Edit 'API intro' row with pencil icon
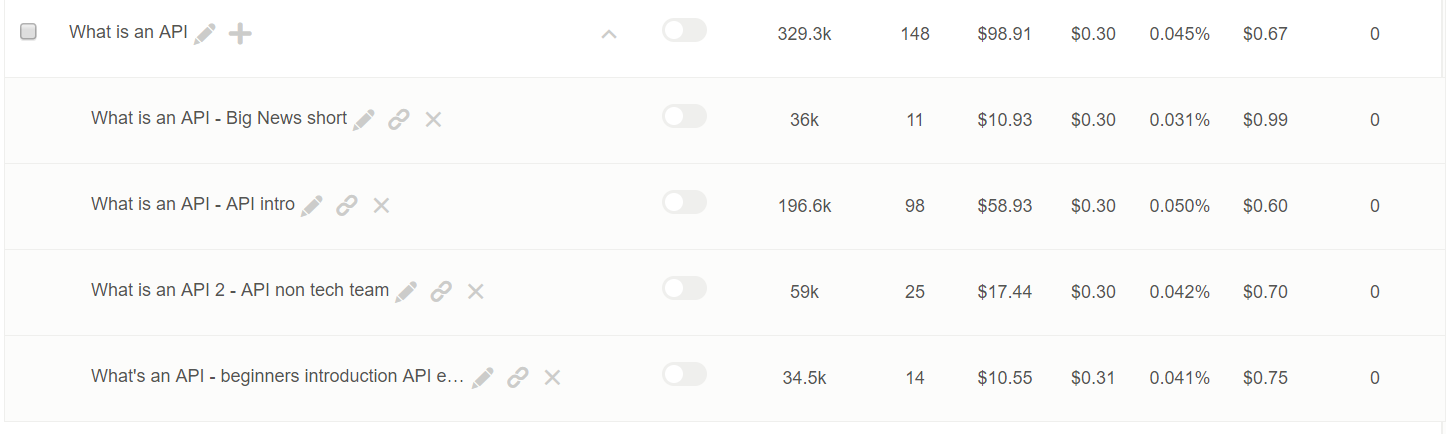 point(312,206)
